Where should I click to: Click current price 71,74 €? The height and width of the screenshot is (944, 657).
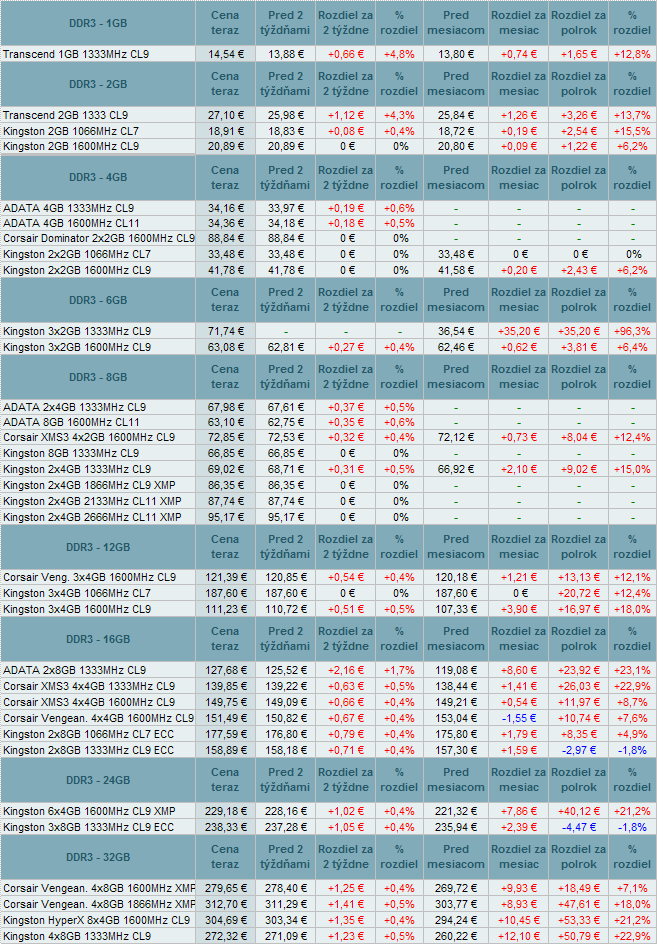point(226,331)
